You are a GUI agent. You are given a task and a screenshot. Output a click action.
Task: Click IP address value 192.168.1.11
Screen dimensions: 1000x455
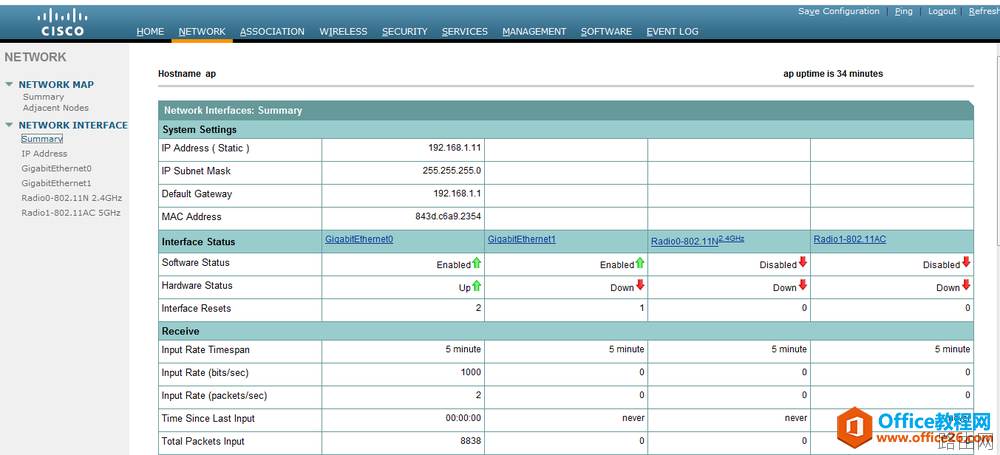(455, 148)
